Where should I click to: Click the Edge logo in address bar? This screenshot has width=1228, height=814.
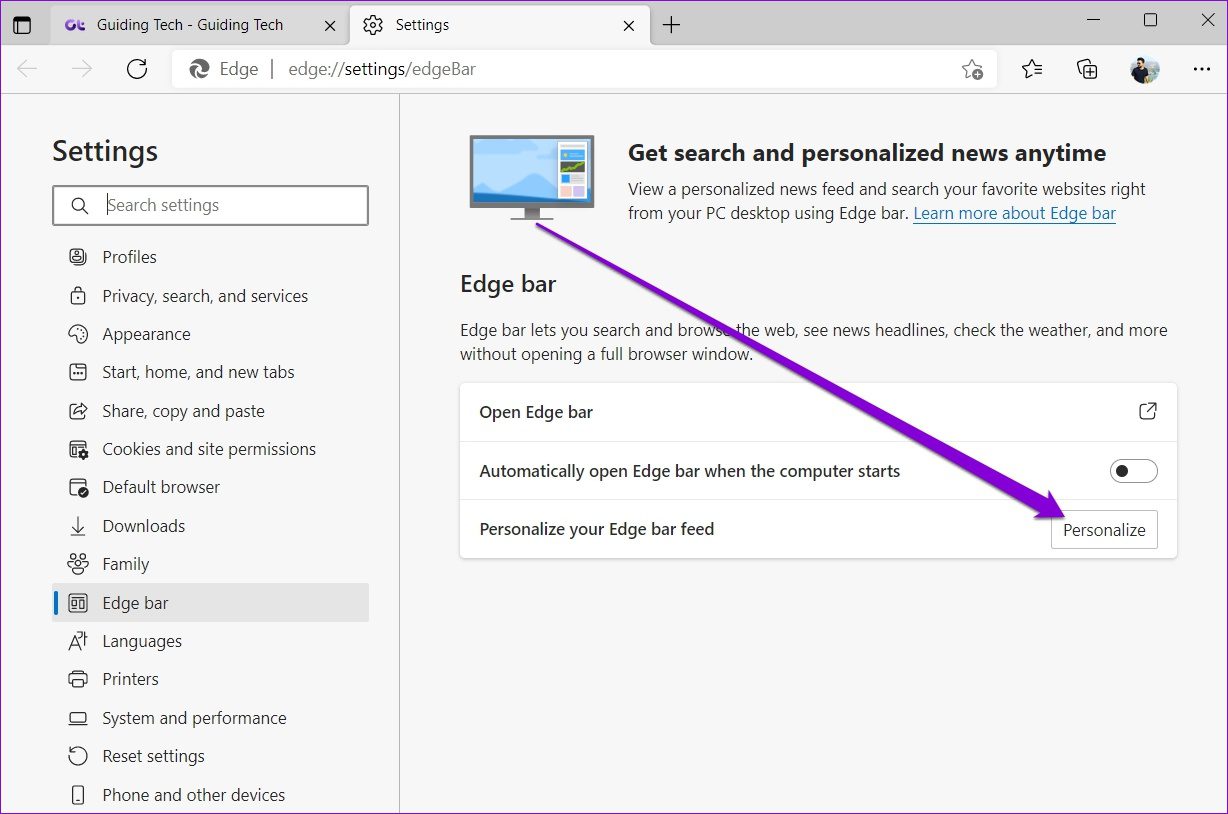coord(200,69)
